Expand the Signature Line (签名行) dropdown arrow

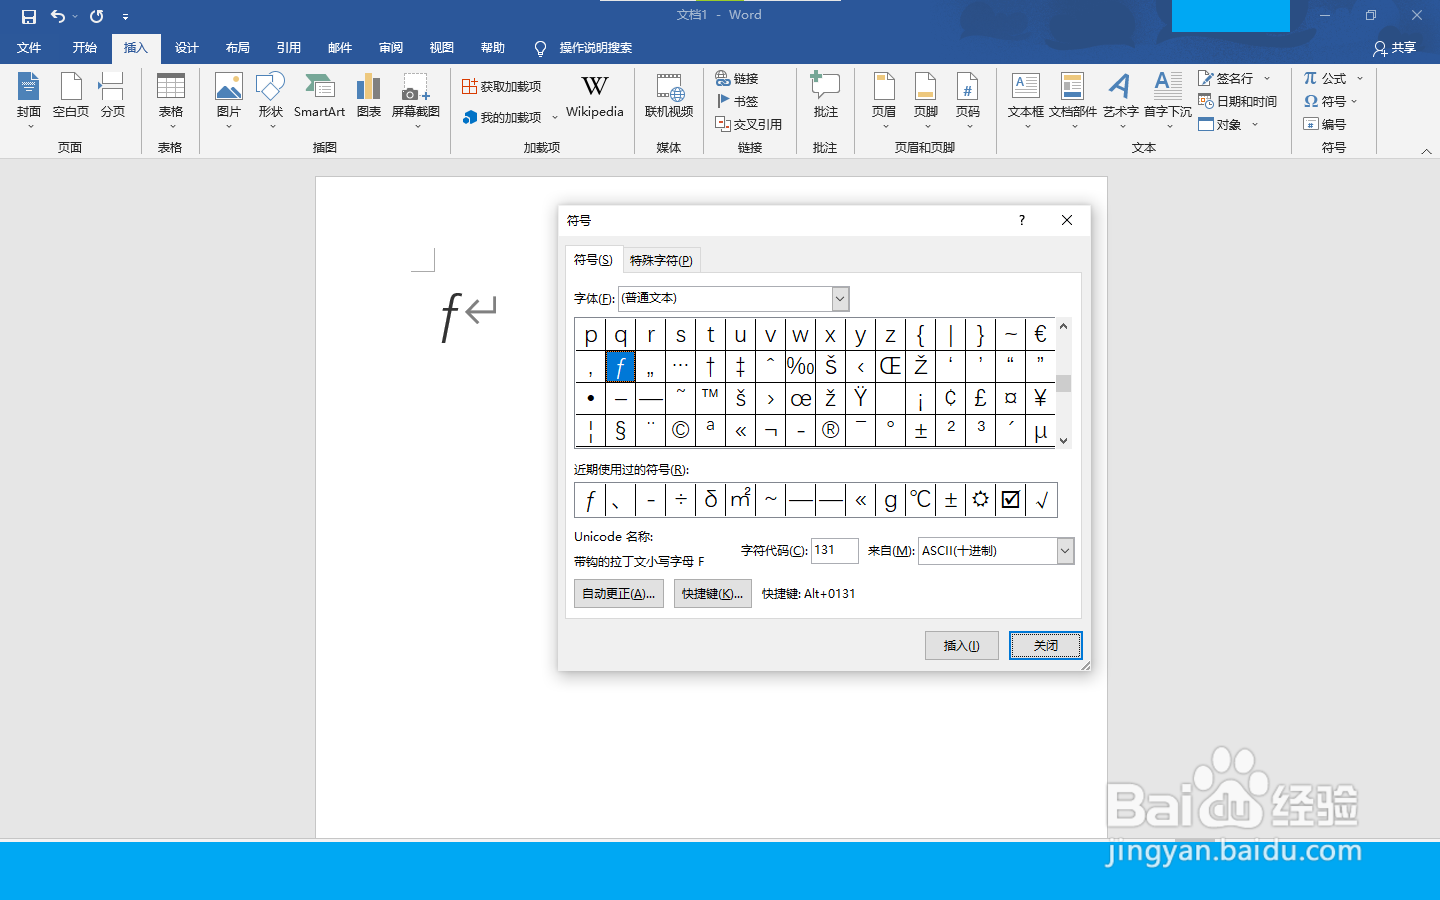click(1267, 78)
